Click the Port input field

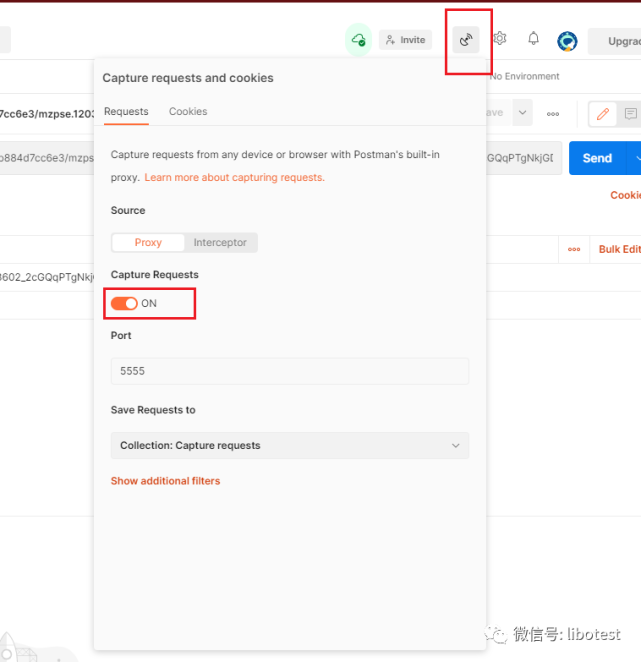290,371
